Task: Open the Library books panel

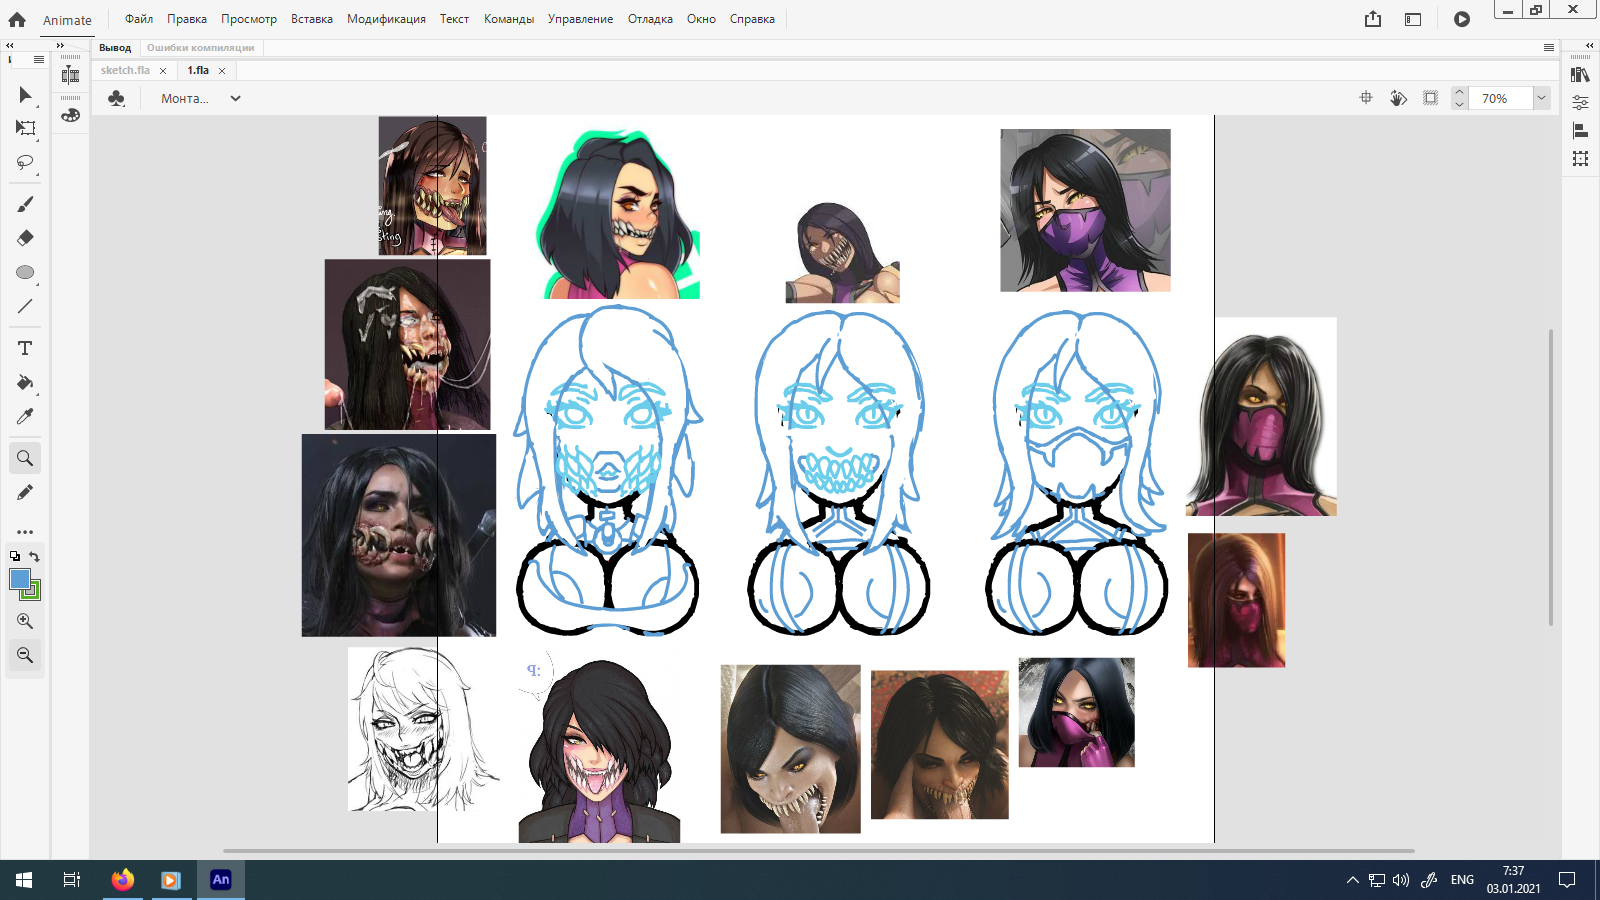Action: click(x=1580, y=75)
